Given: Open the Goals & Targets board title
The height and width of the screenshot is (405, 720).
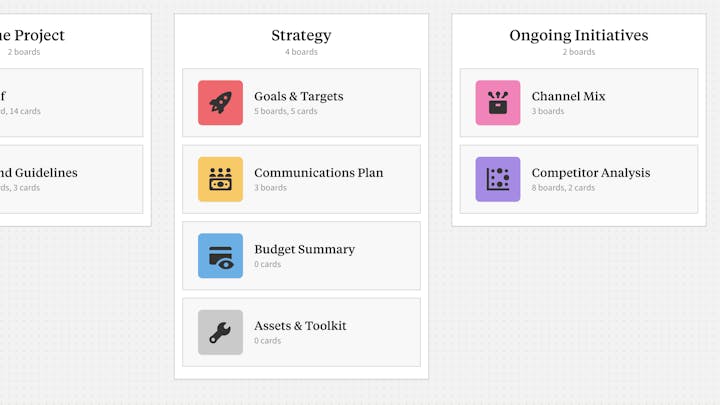Looking at the screenshot, I should [x=298, y=96].
